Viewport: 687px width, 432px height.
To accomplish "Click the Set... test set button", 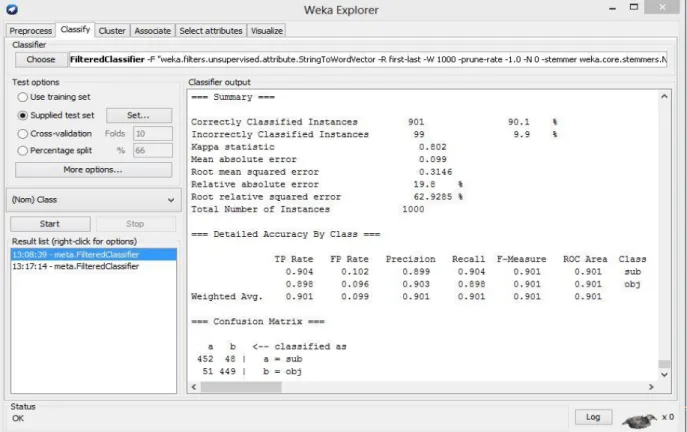I will (139, 115).
